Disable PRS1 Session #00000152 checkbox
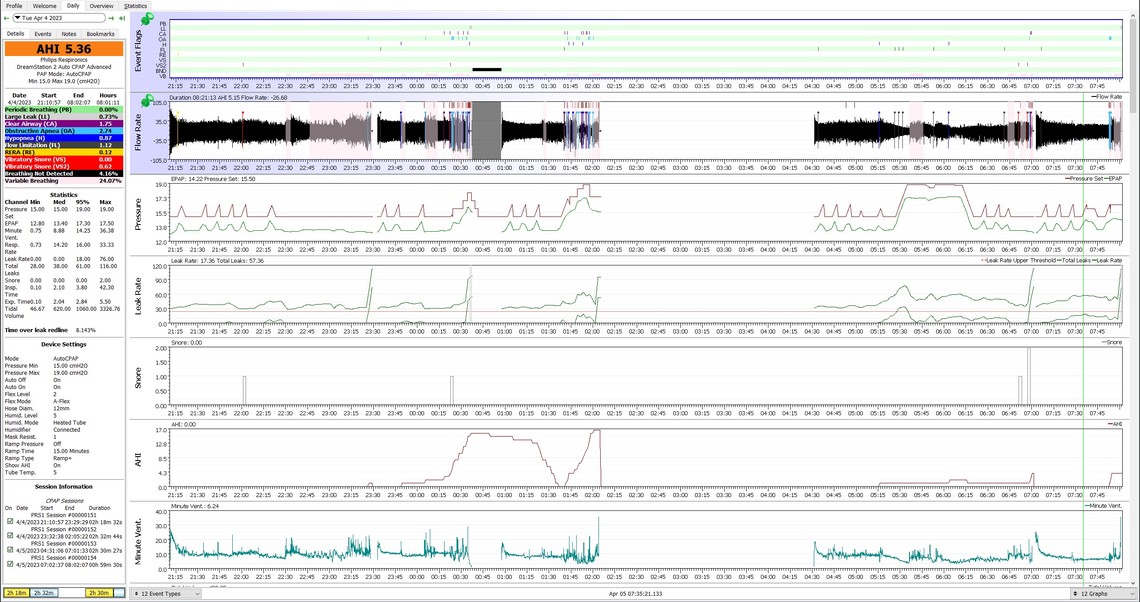 point(9,536)
